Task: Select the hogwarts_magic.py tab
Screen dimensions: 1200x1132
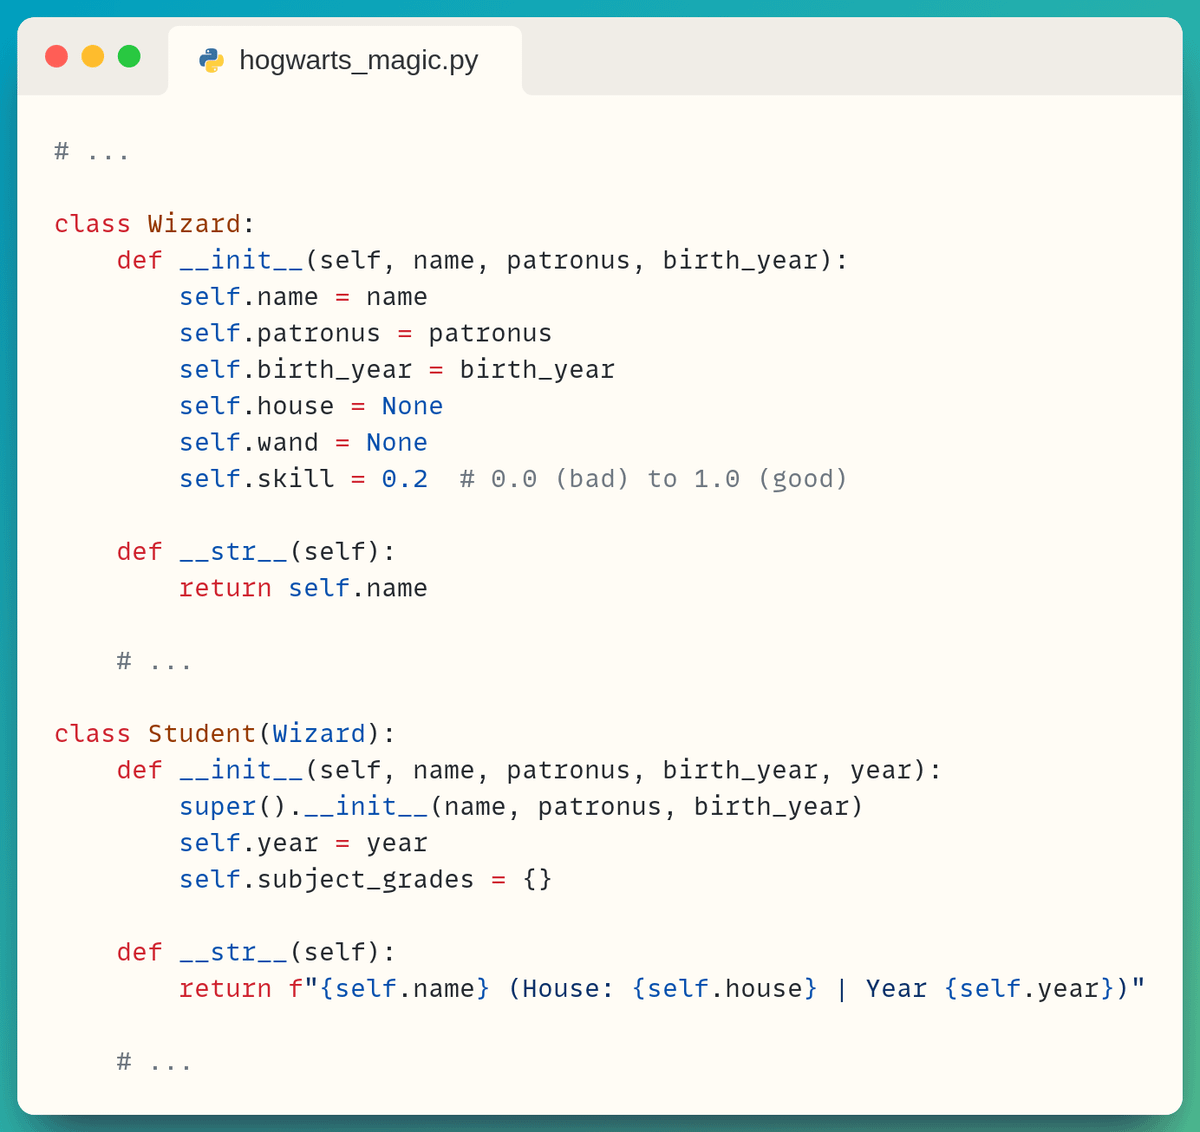Action: coord(358,61)
